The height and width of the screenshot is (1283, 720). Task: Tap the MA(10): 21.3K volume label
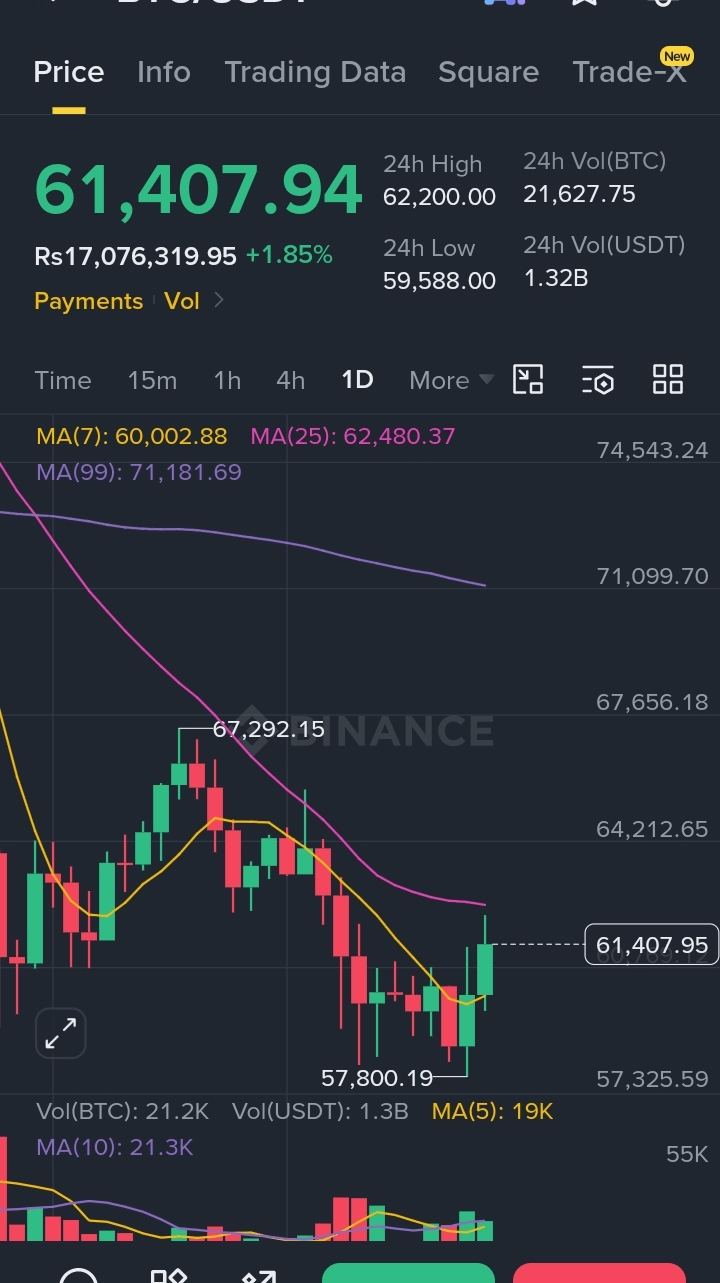pos(114,1147)
